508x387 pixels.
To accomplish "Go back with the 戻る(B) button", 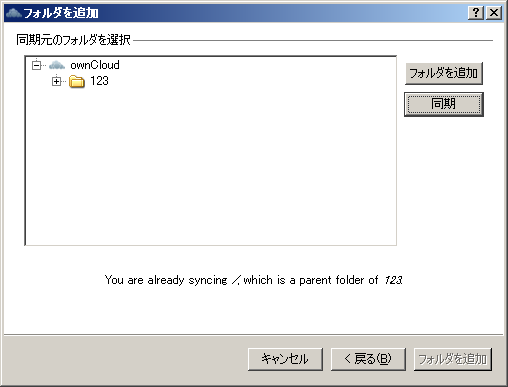I will (x=368, y=359).
